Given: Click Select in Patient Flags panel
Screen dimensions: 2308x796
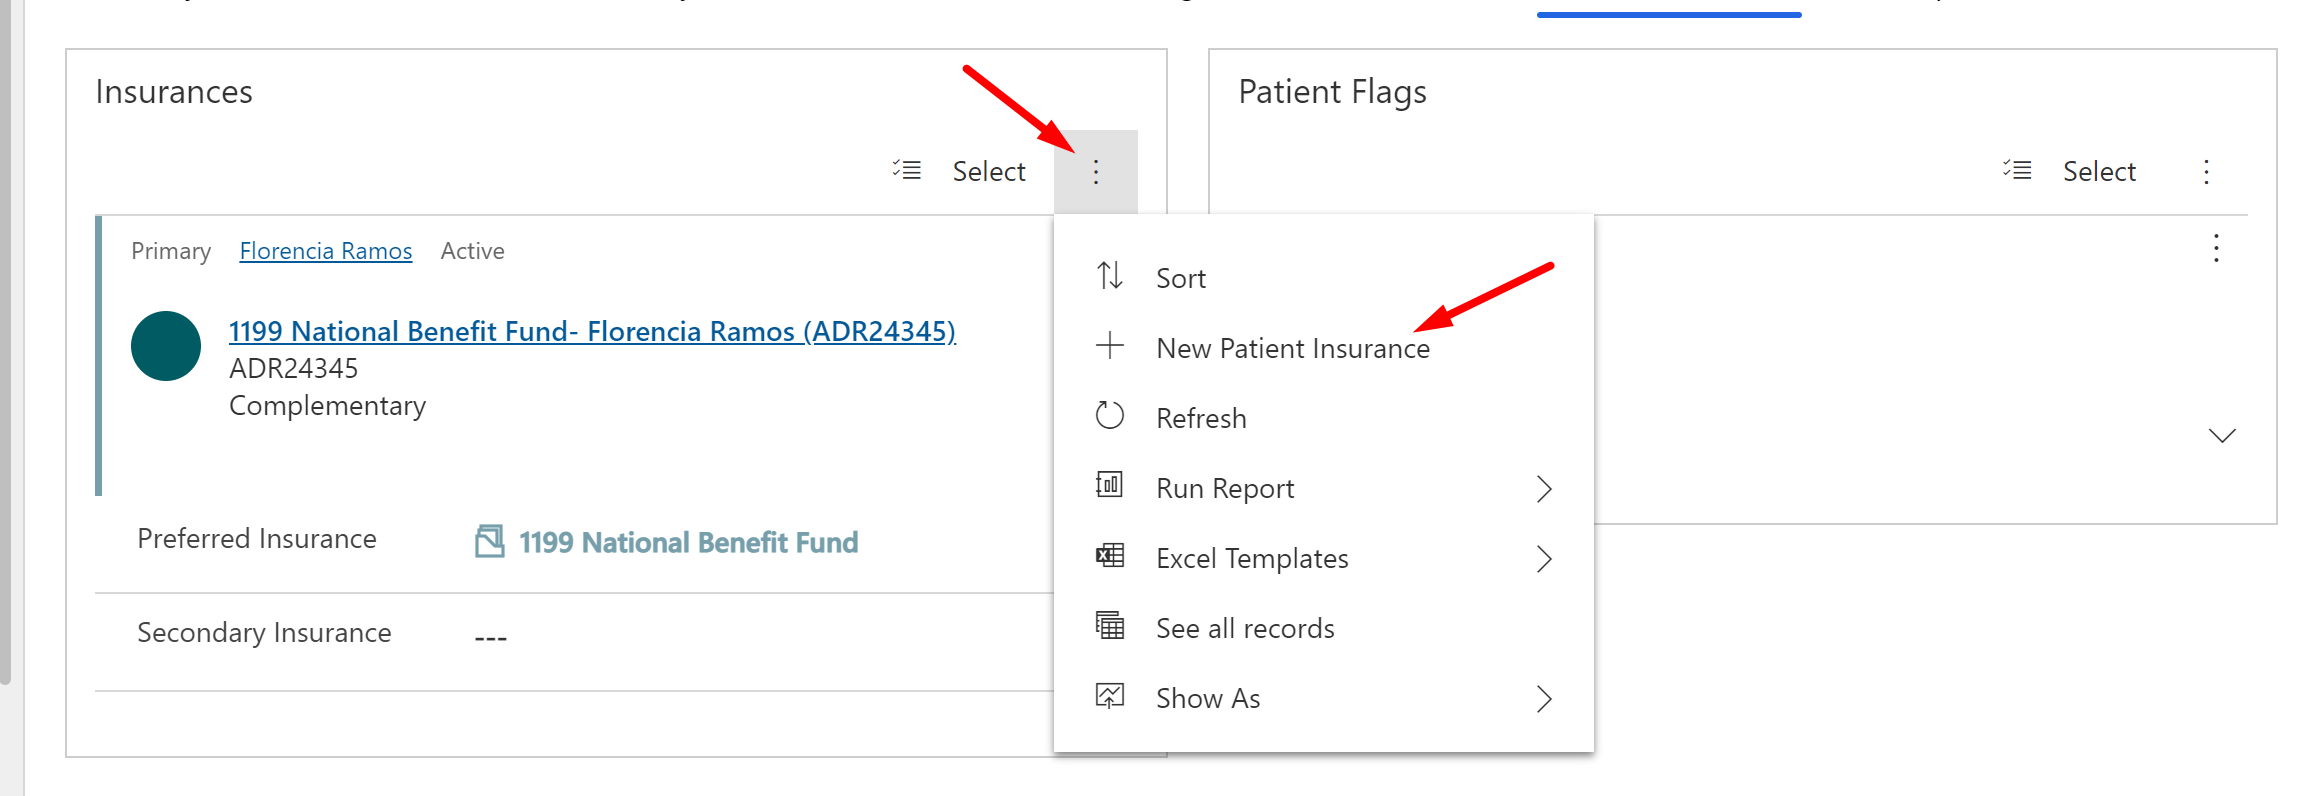Looking at the screenshot, I should pos(2099,172).
